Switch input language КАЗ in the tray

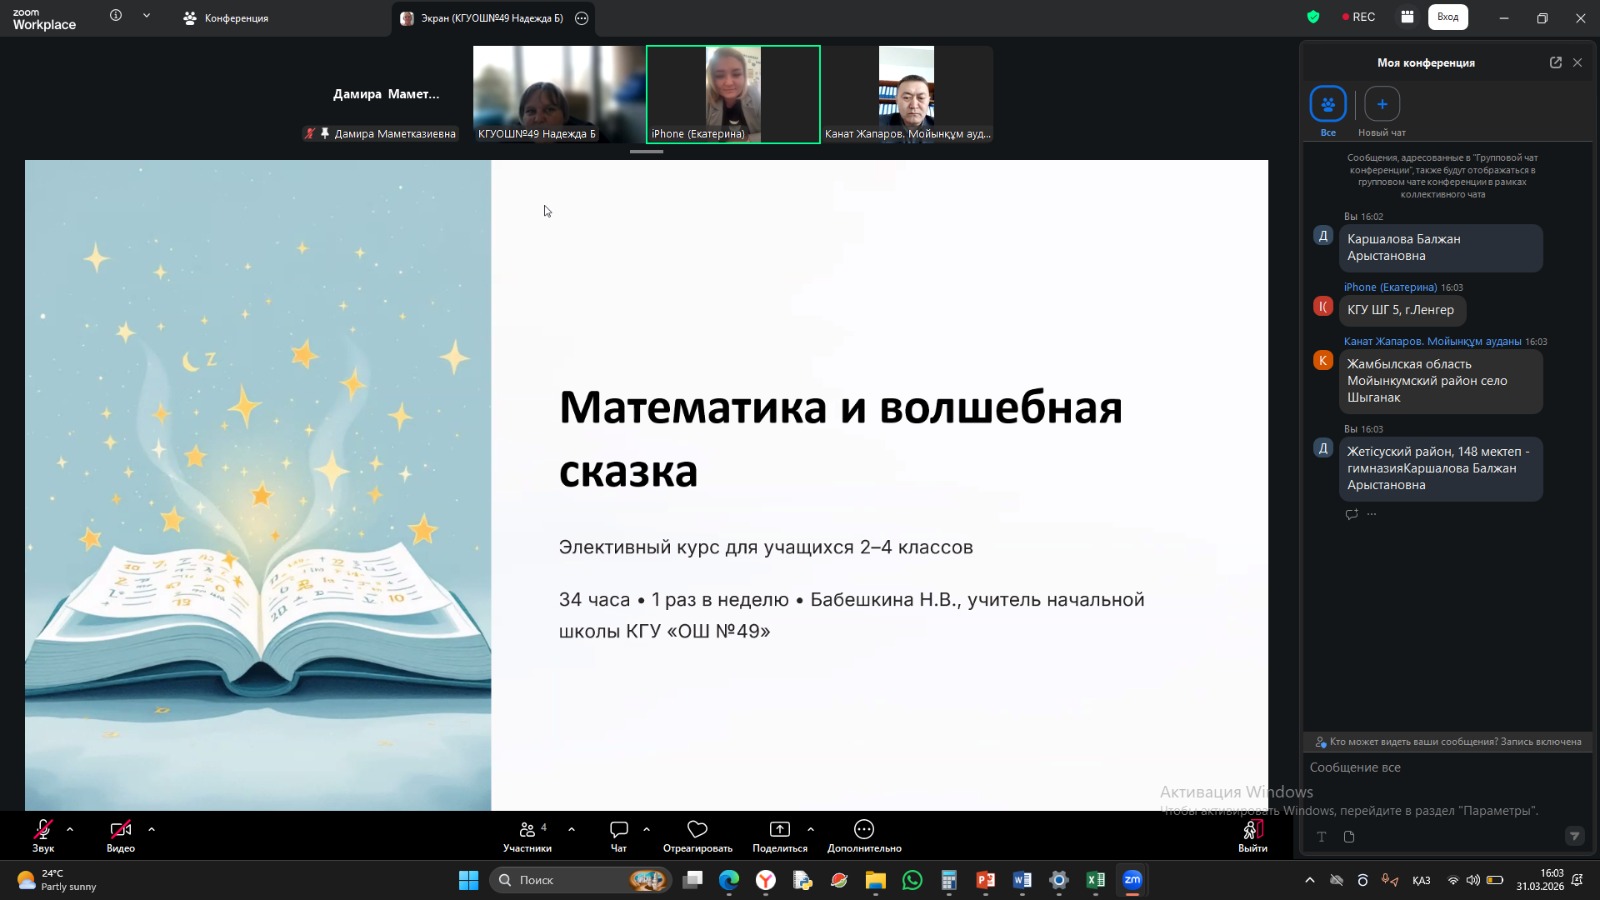(x=1421, y=880)
